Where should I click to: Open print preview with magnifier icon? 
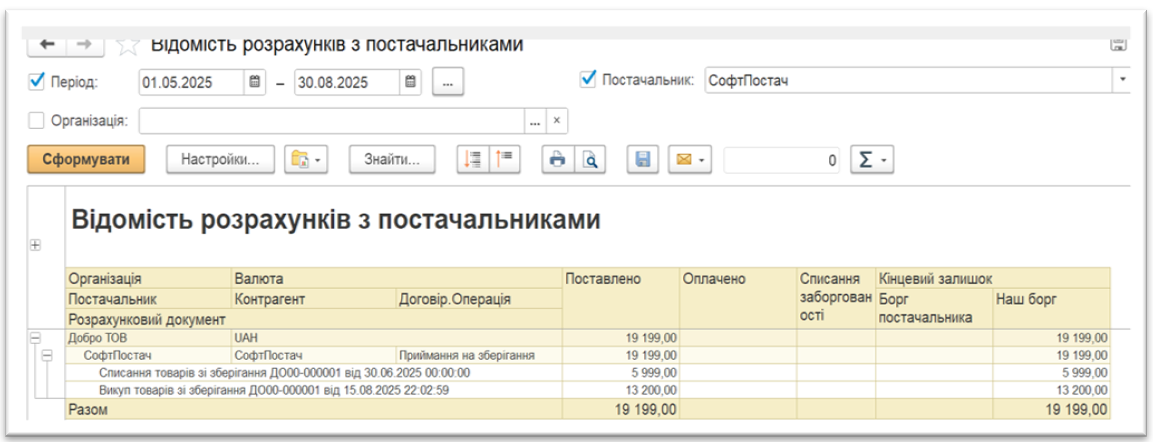point(590,160)
